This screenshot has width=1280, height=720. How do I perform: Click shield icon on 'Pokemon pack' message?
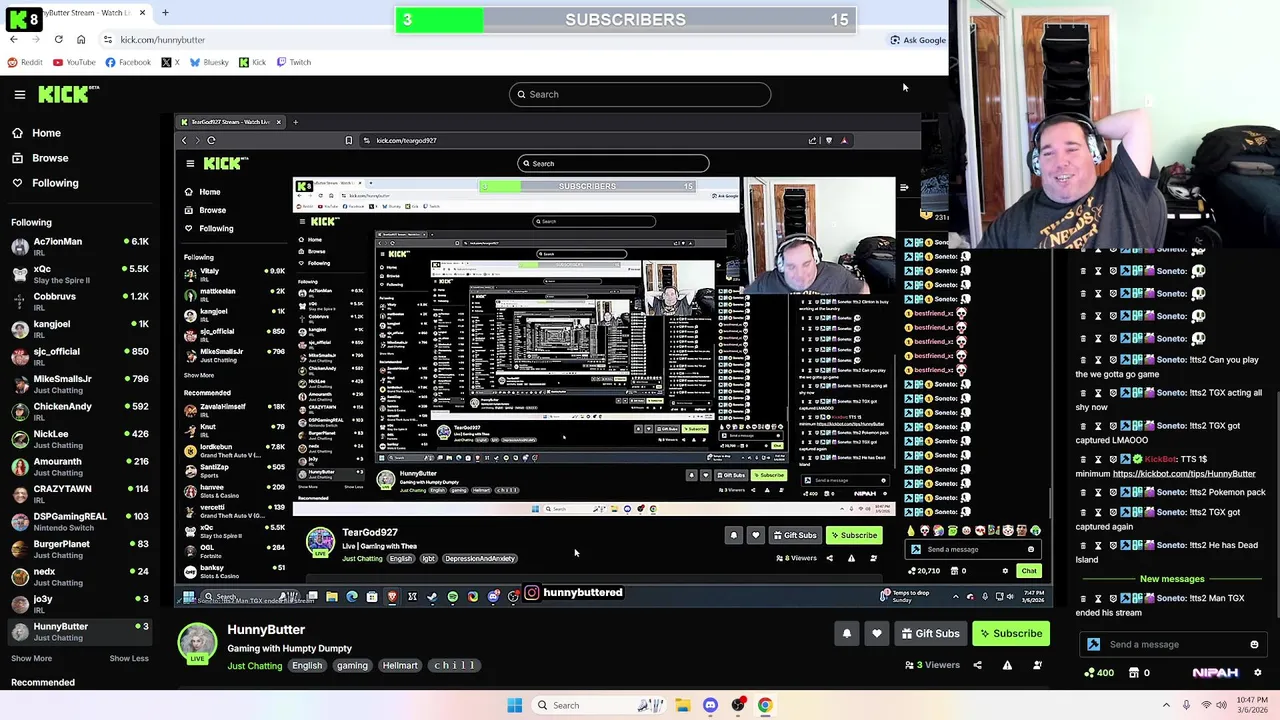(x=1113, y=492)
